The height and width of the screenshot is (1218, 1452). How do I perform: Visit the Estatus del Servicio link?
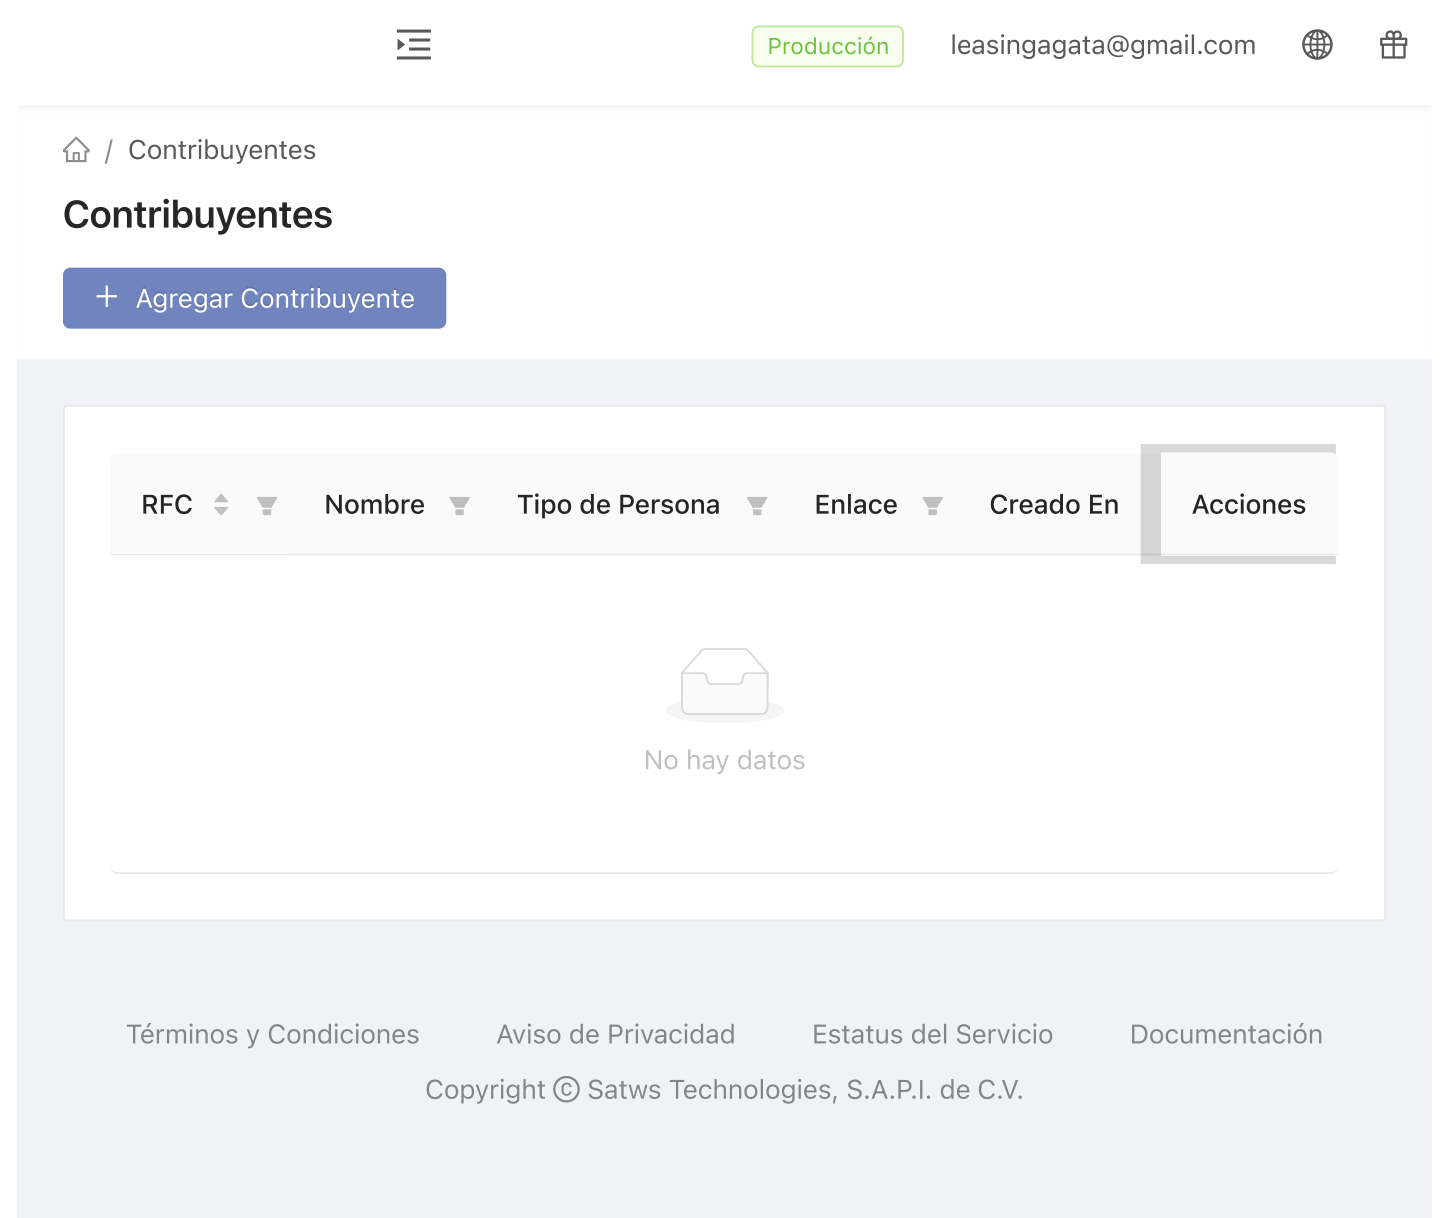932,1034
